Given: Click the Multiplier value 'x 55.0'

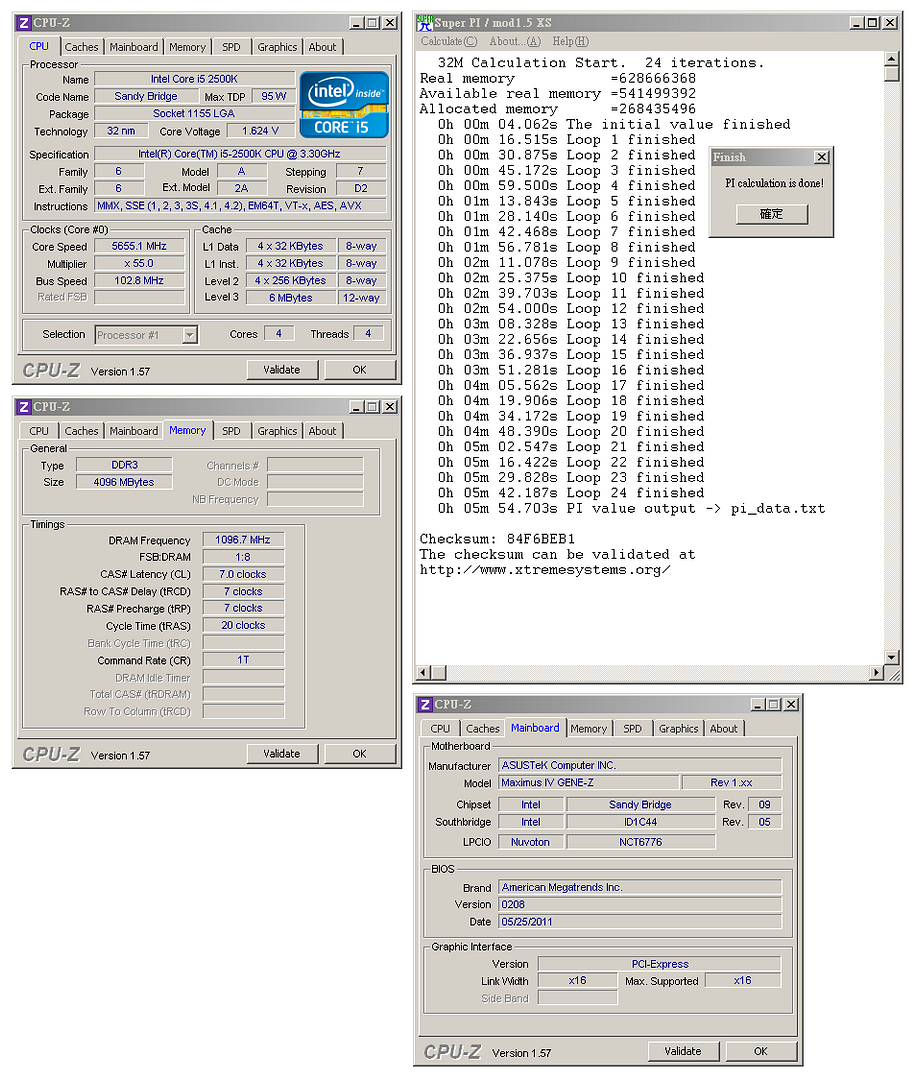Looking at the screenshot, I should tap(139, 263).
